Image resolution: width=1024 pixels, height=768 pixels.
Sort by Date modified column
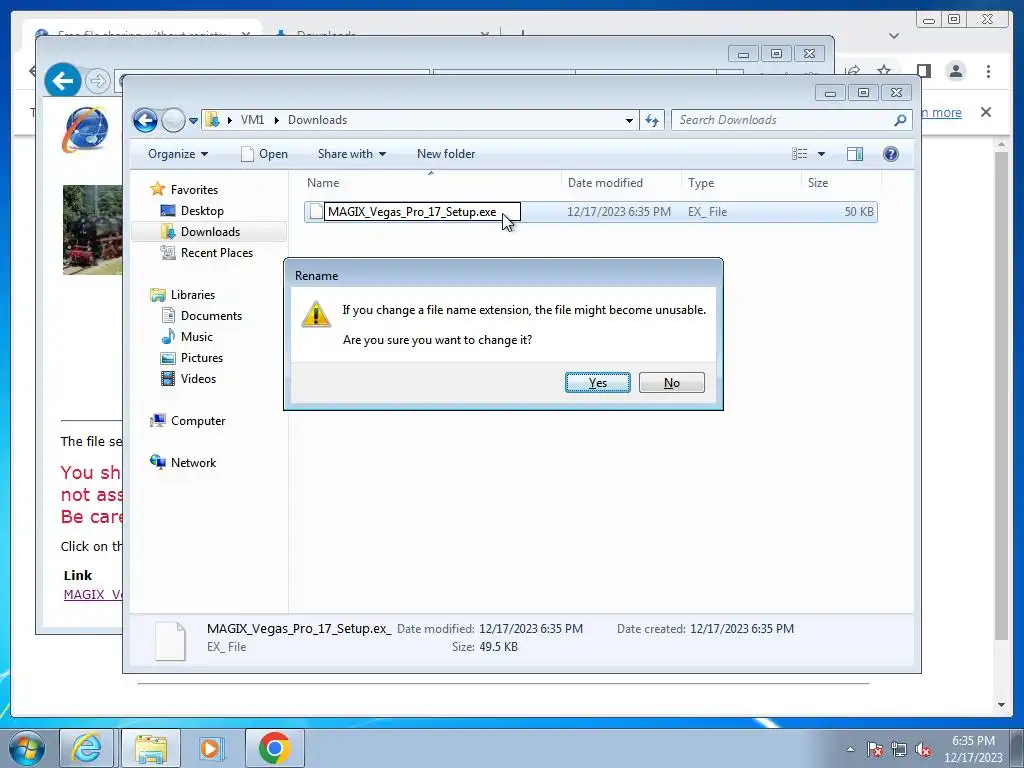pos(621,183)
